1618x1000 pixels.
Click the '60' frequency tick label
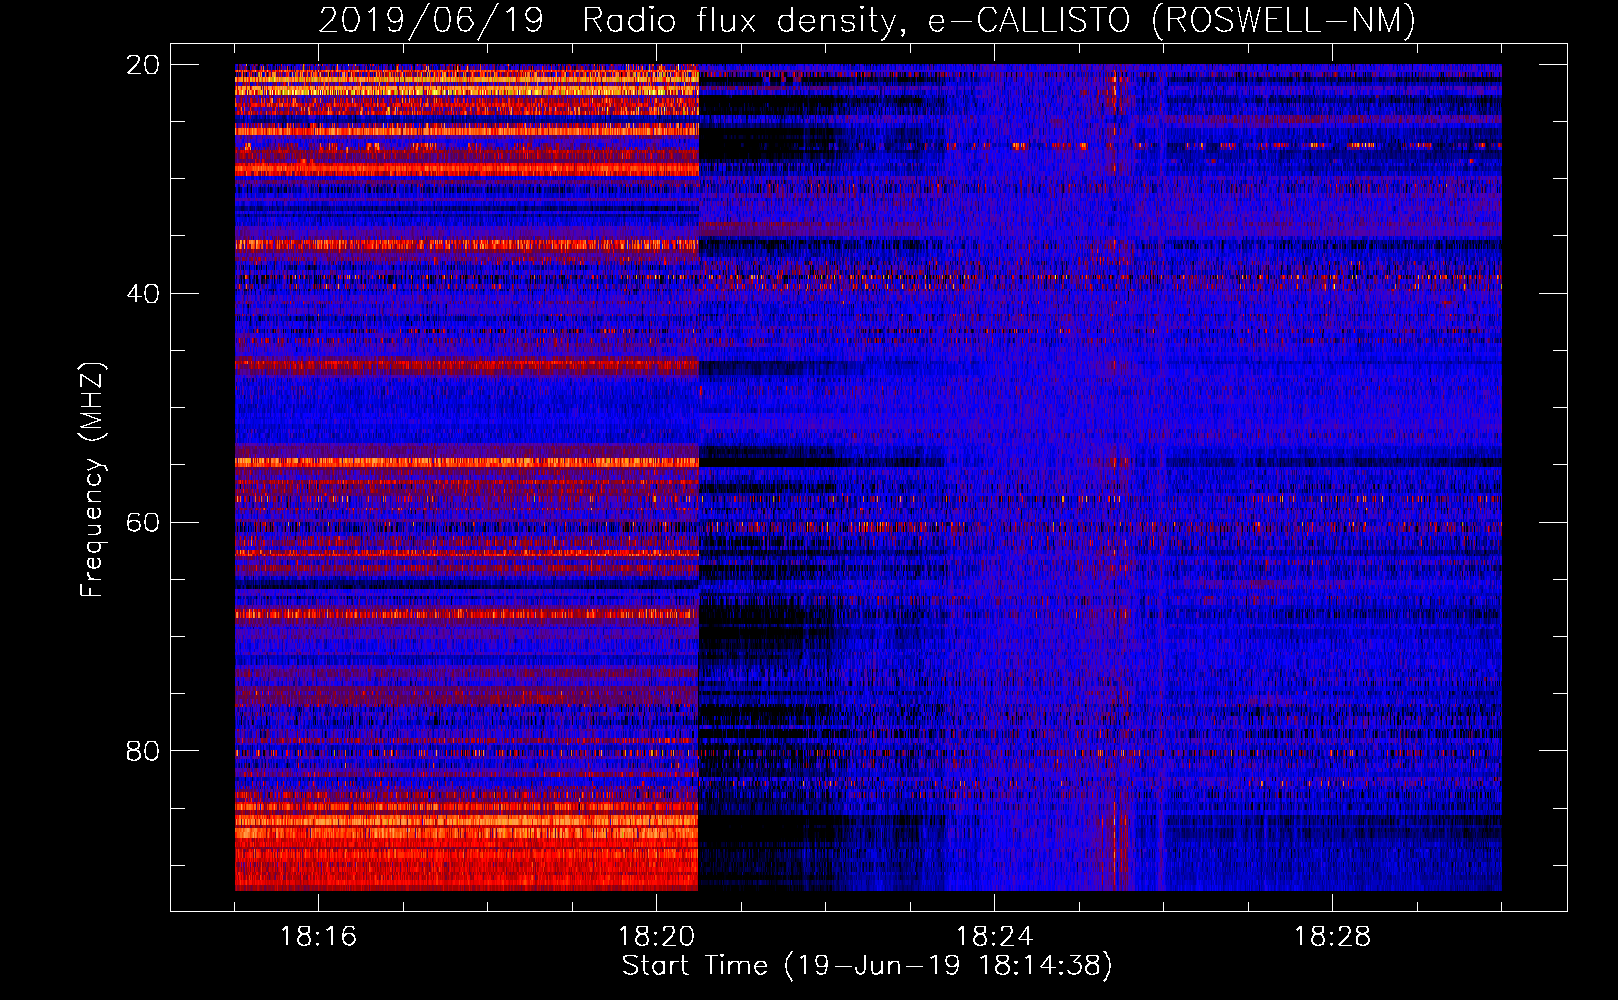coord(143,523)
